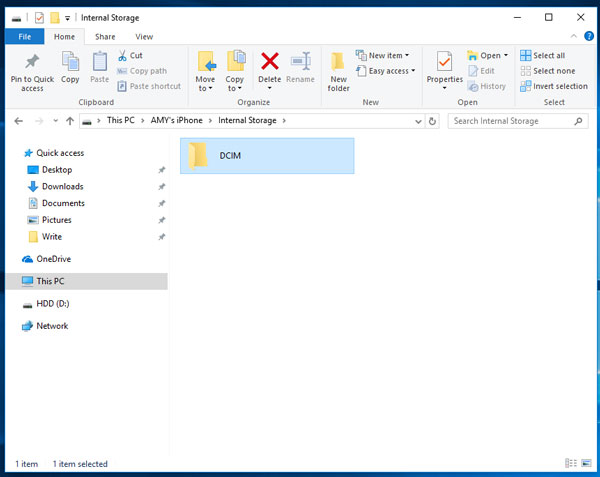Click Internal Storage breadcrumb

point(247,120)
